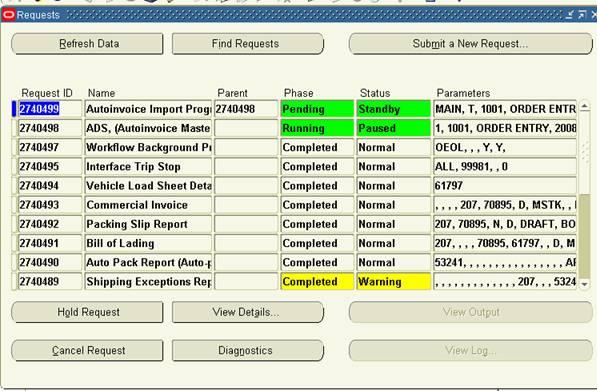
Task: Select Request ID 2740499 field
Action: click(50, 109)
